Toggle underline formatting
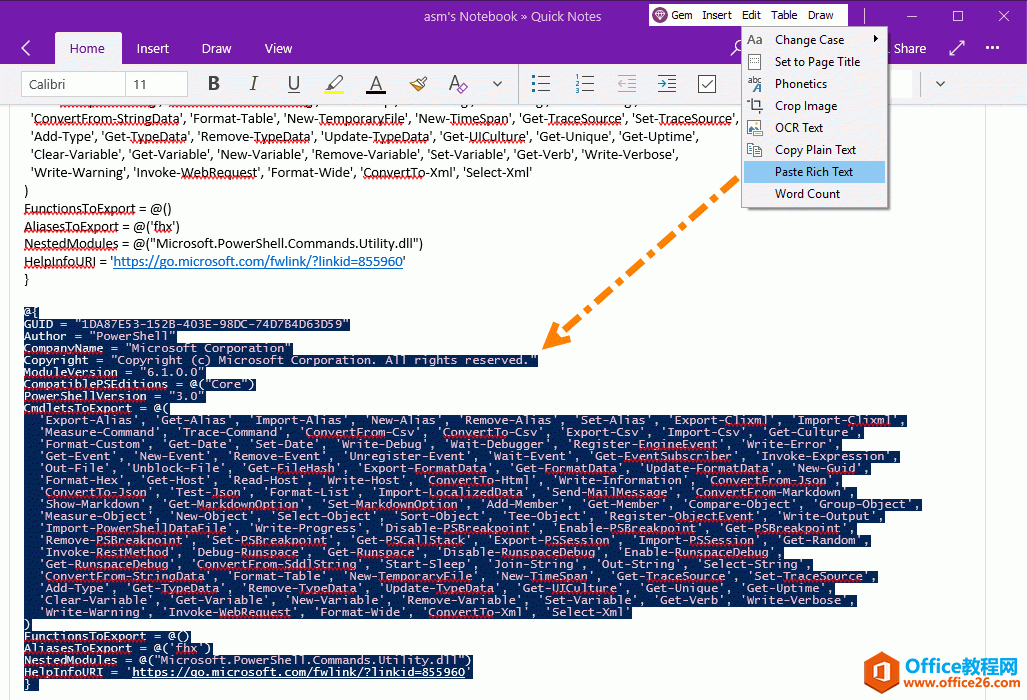Screen dimensions: 1027x700 (294, 84)
